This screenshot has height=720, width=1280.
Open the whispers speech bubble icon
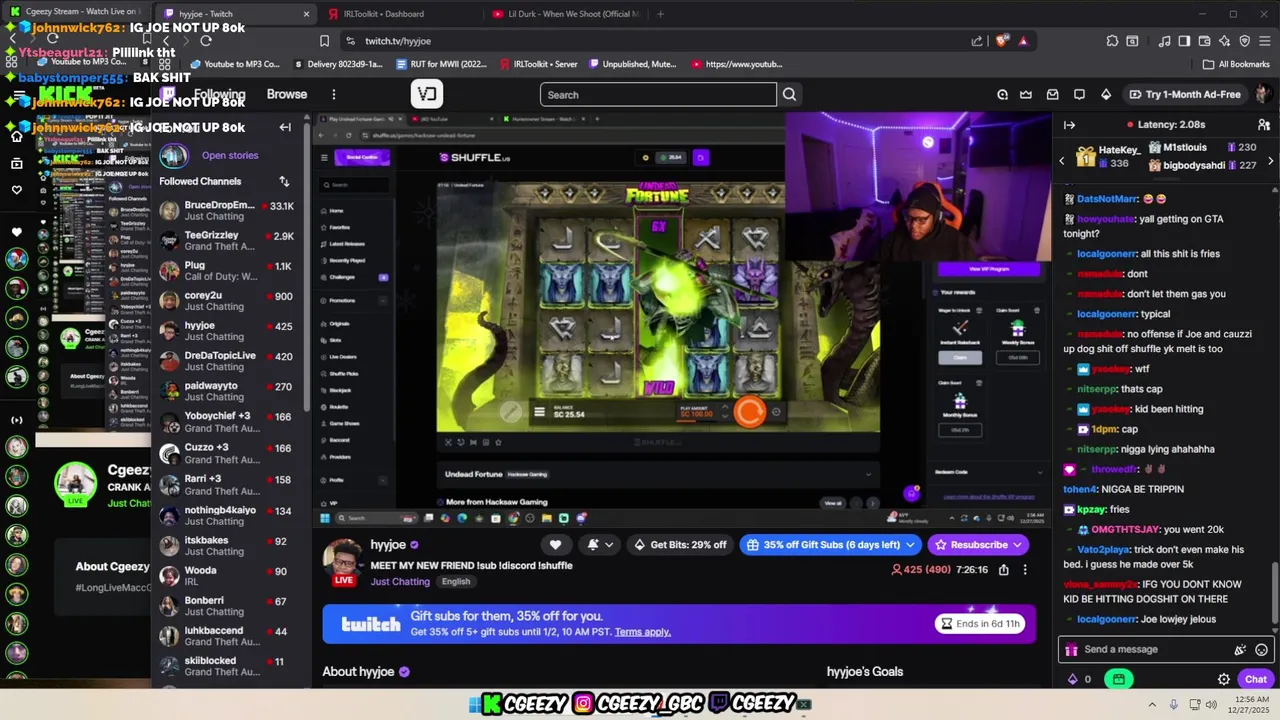point(1079,95)
